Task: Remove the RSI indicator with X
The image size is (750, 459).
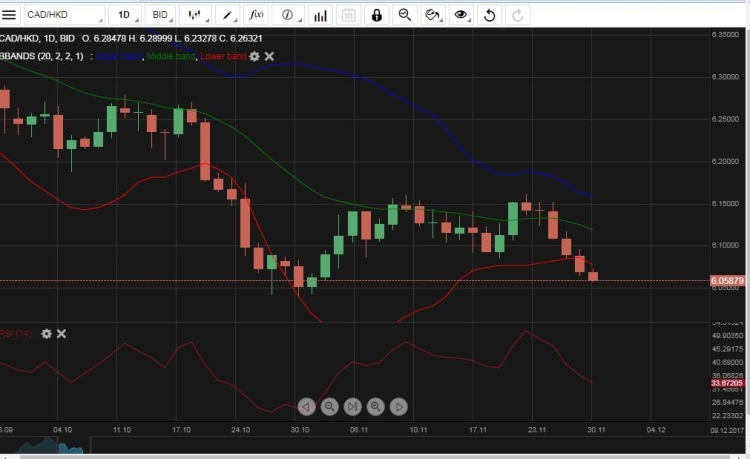Action: point(61,333)
